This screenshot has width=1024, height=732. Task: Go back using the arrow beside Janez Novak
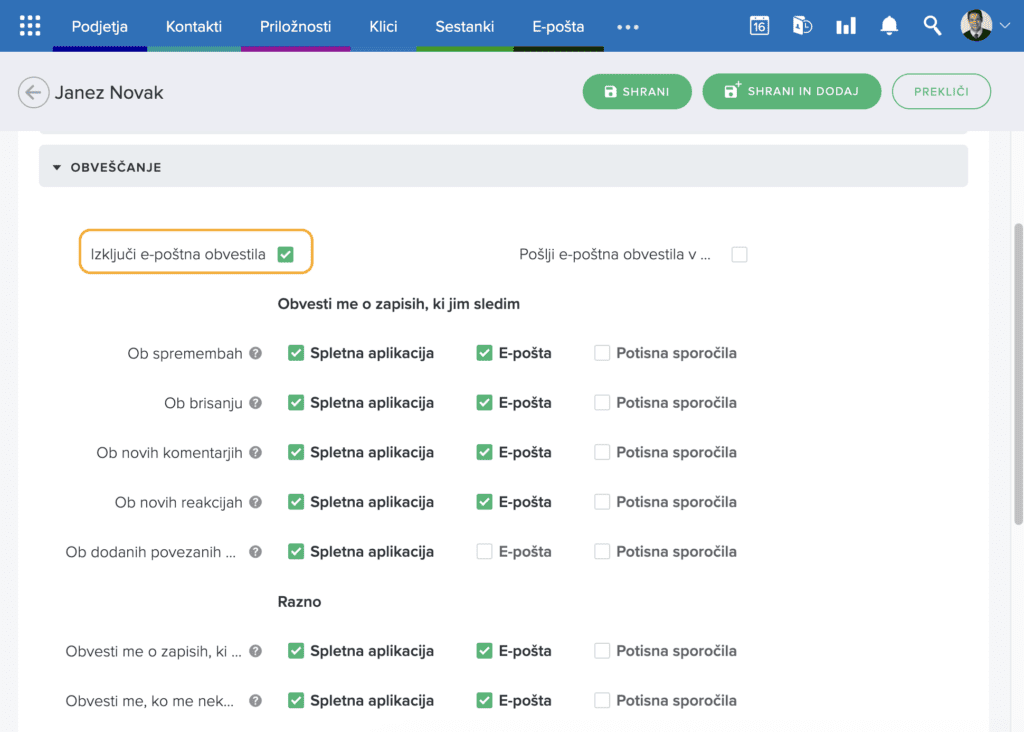coord(33,93)
